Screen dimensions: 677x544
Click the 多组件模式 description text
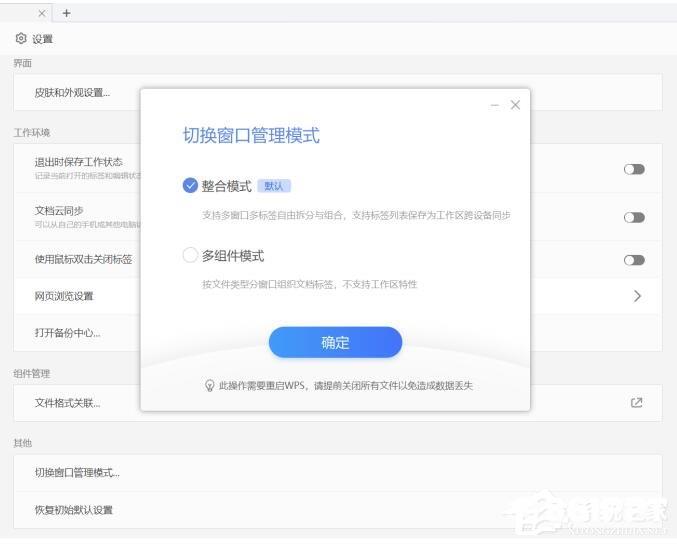[310, 284]
